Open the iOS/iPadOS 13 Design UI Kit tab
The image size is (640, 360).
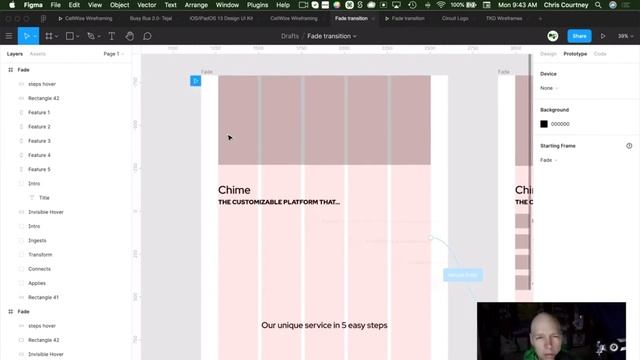tap(221, 18)
